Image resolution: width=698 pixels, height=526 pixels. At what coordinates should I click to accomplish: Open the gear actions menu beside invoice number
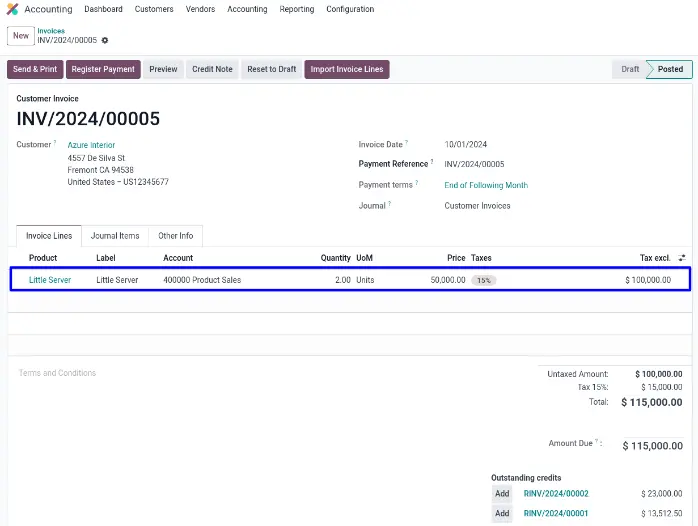click(x=105, y=40)
